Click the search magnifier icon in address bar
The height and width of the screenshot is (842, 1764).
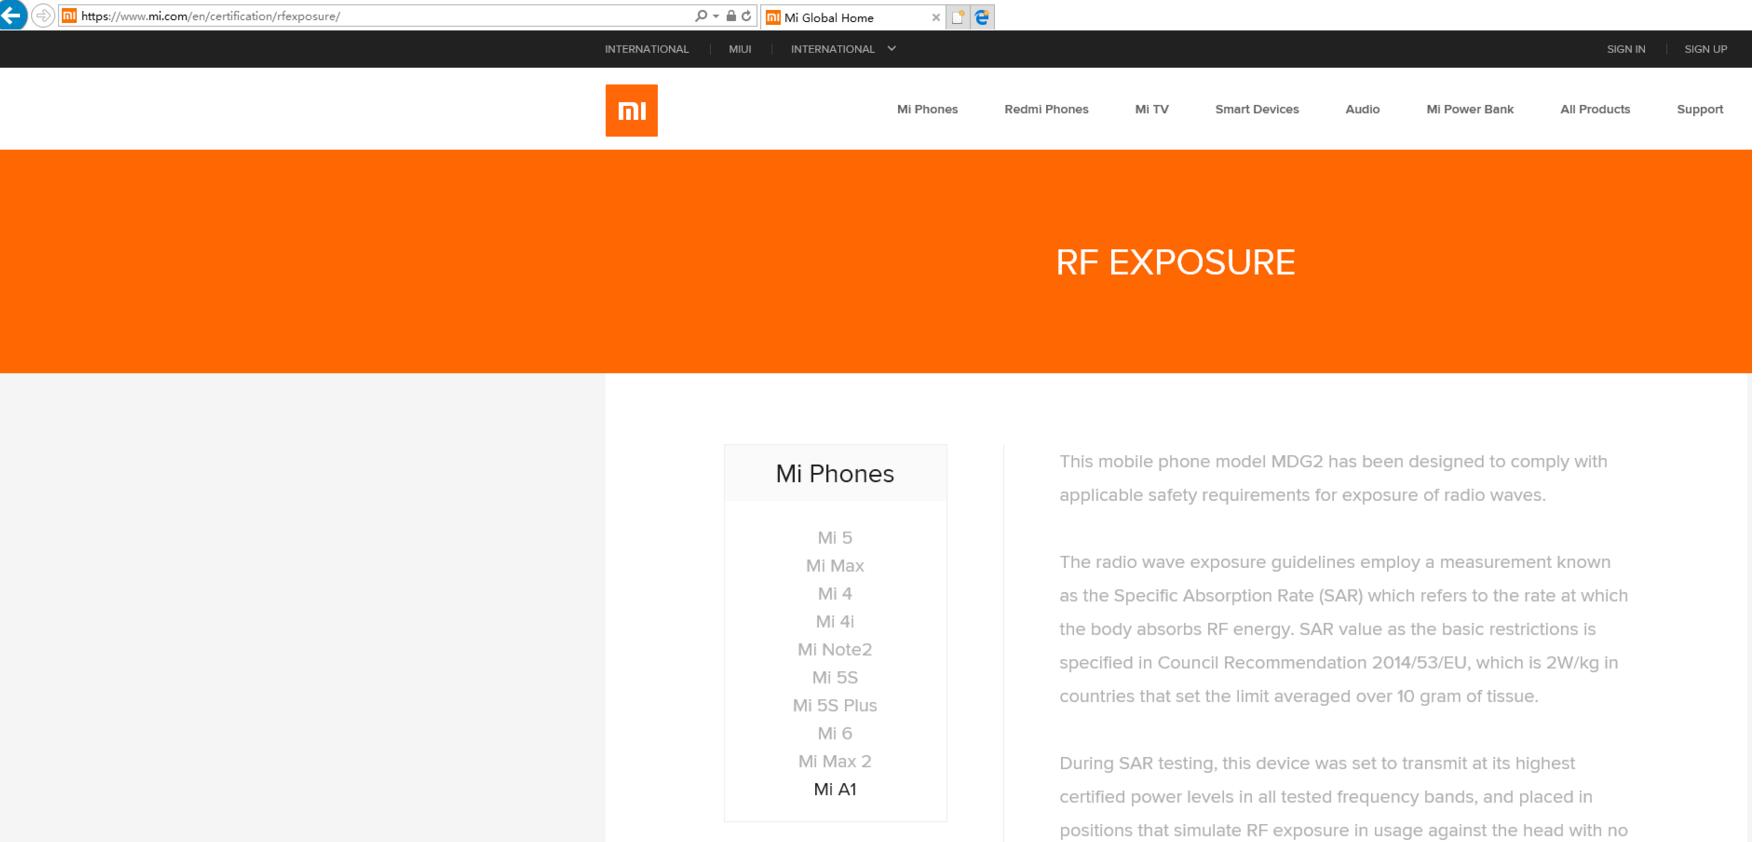701,16
